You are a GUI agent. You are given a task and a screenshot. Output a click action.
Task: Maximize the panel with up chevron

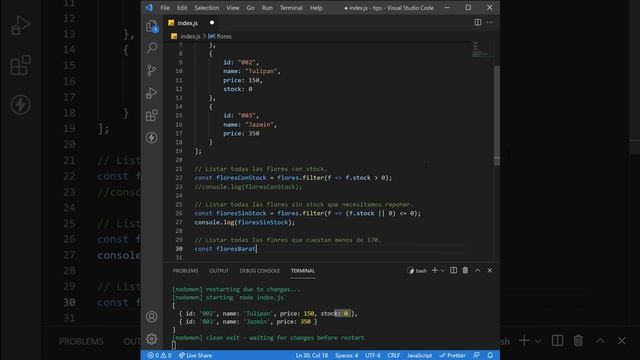[x=478, y=270]
